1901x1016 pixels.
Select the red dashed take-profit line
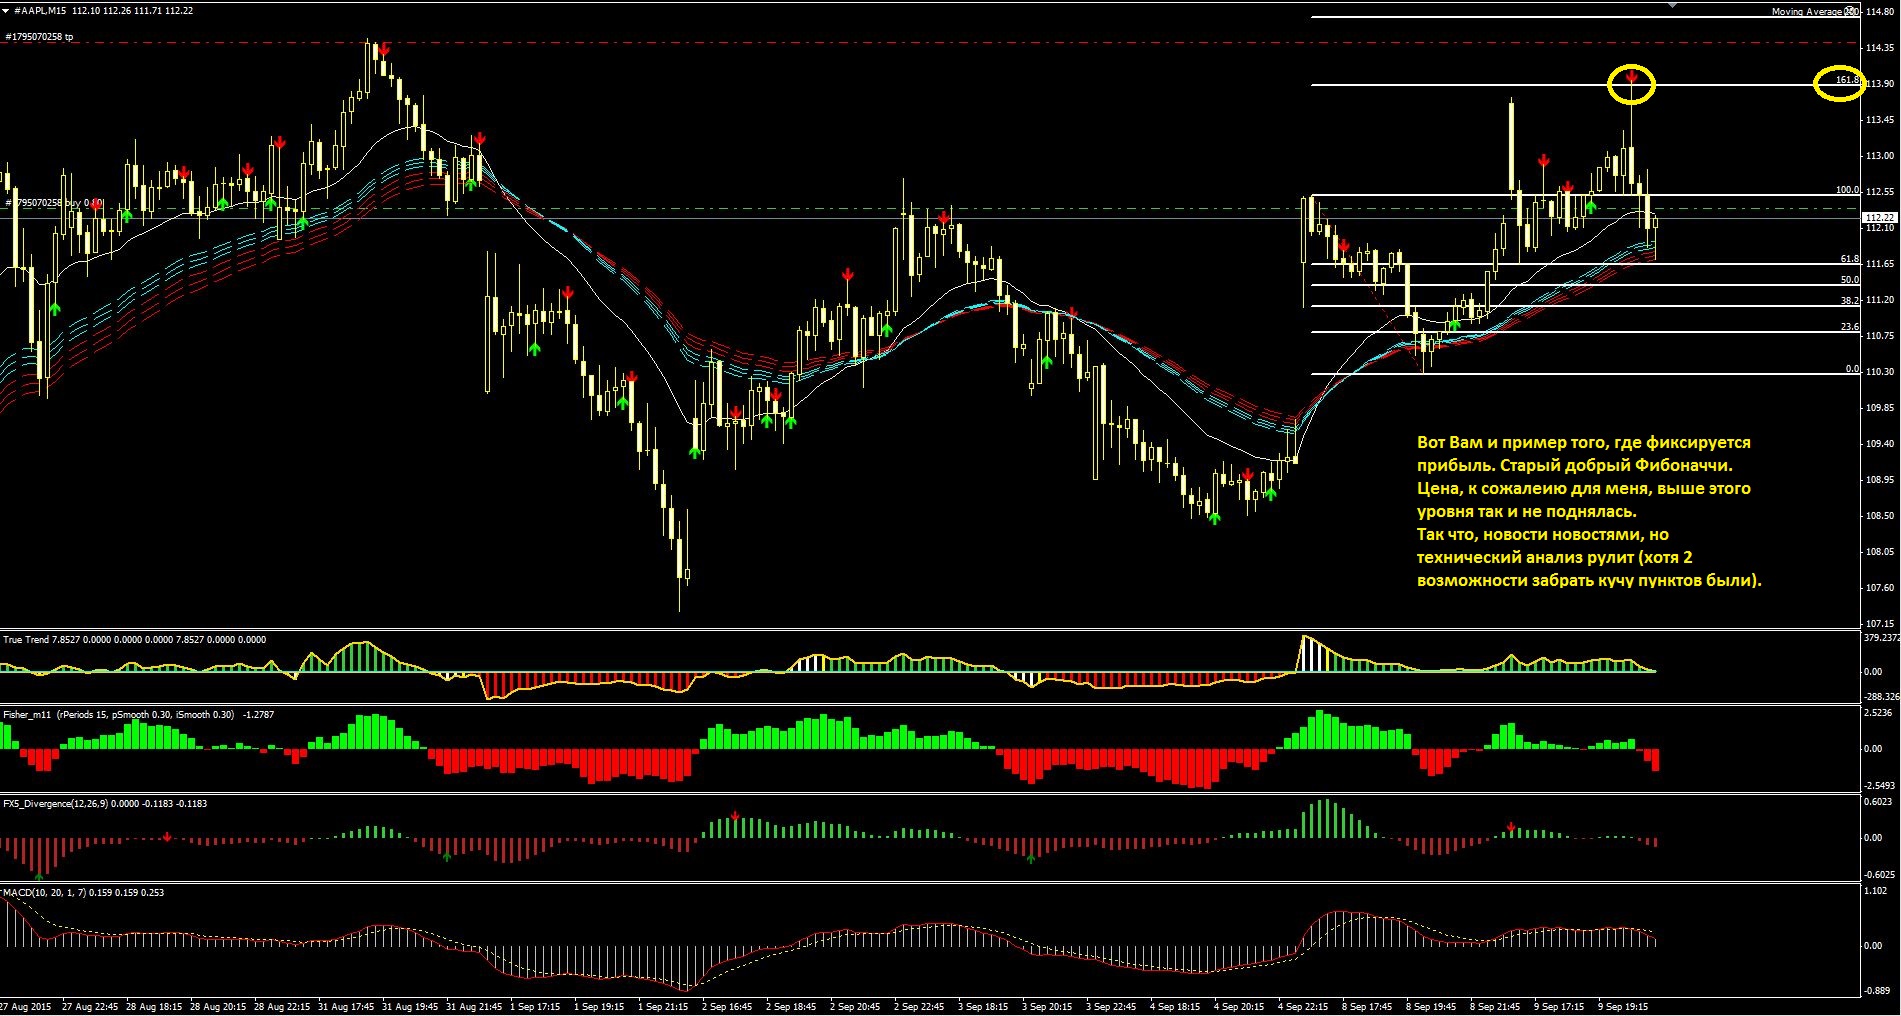(930, 43)
